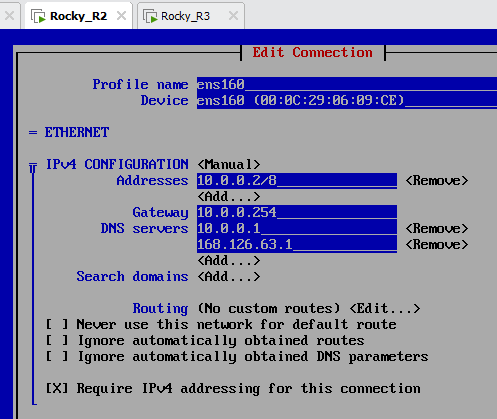Click the Profile name label

point(140,84)
